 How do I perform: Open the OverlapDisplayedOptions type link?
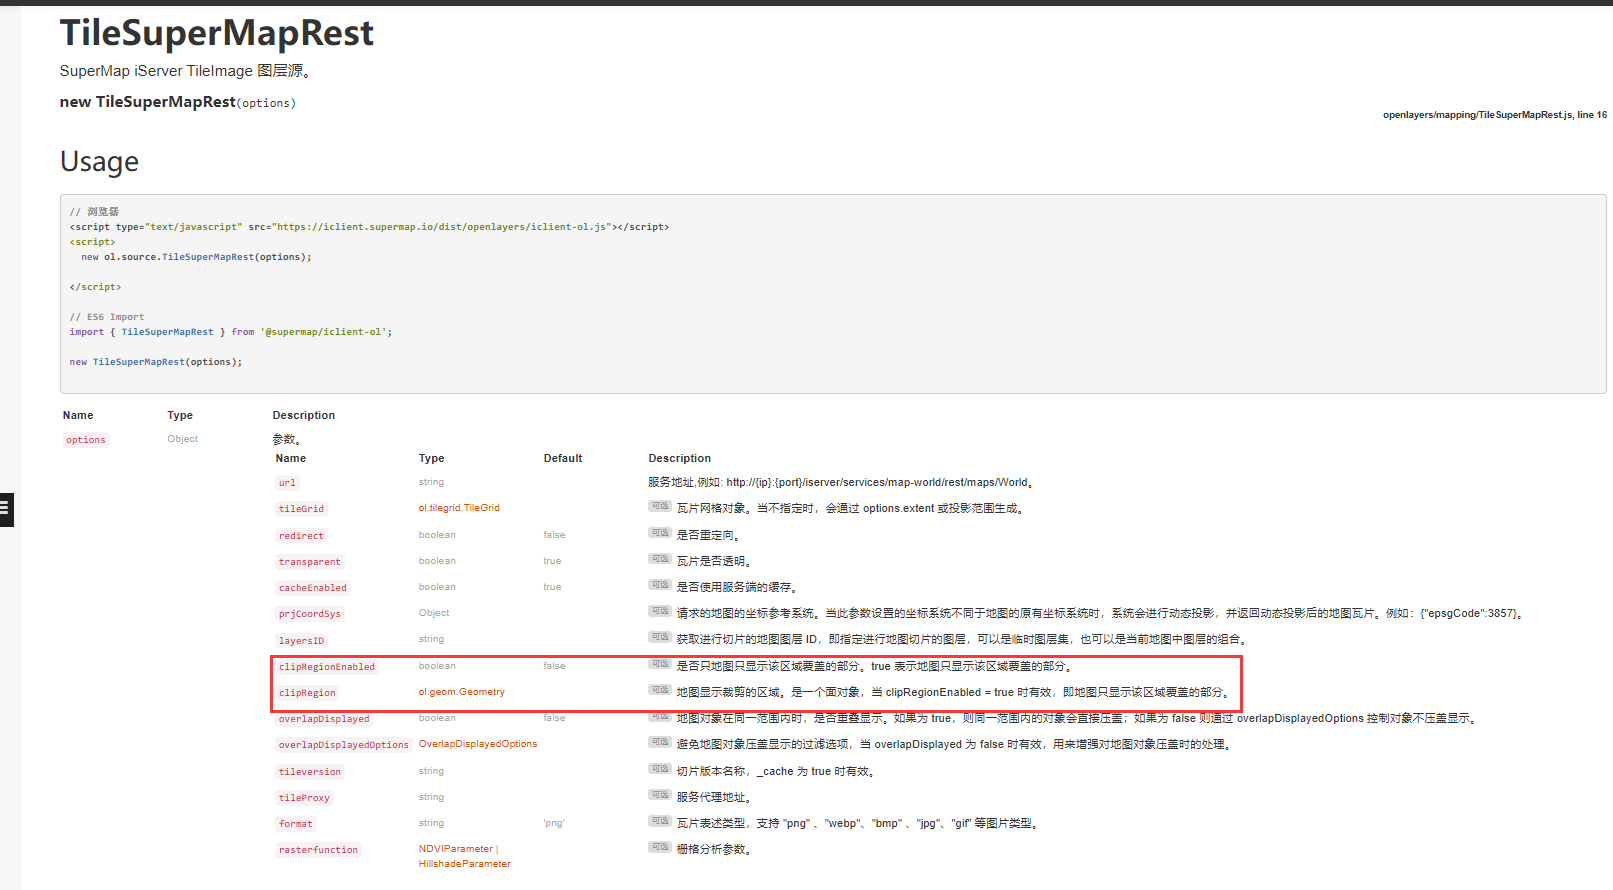click(x=478, y=744)
